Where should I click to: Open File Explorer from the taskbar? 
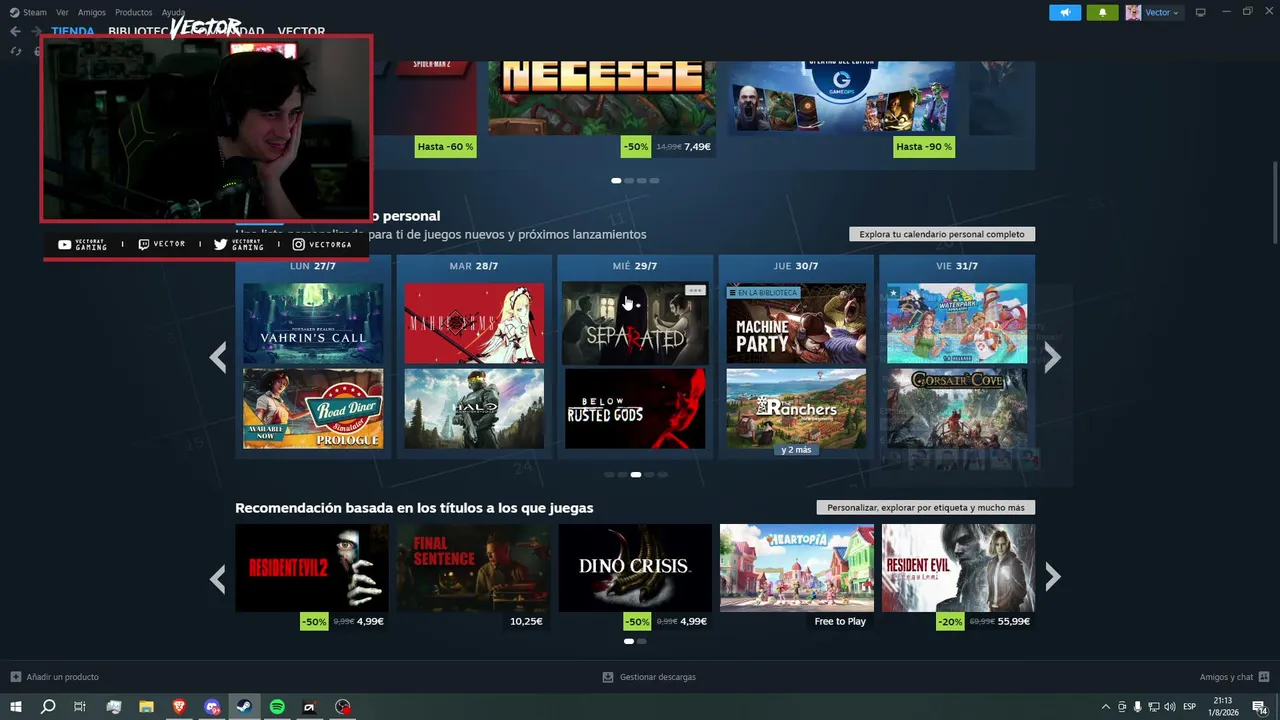pyautogui.click(x=146, y=707)
